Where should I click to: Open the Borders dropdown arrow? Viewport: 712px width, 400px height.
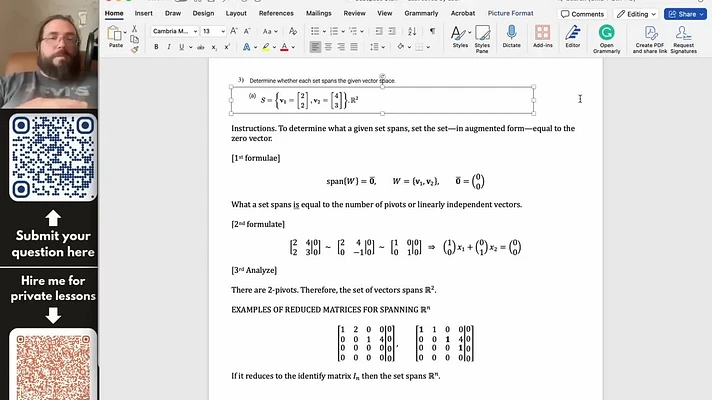click(x=428, y=47)
